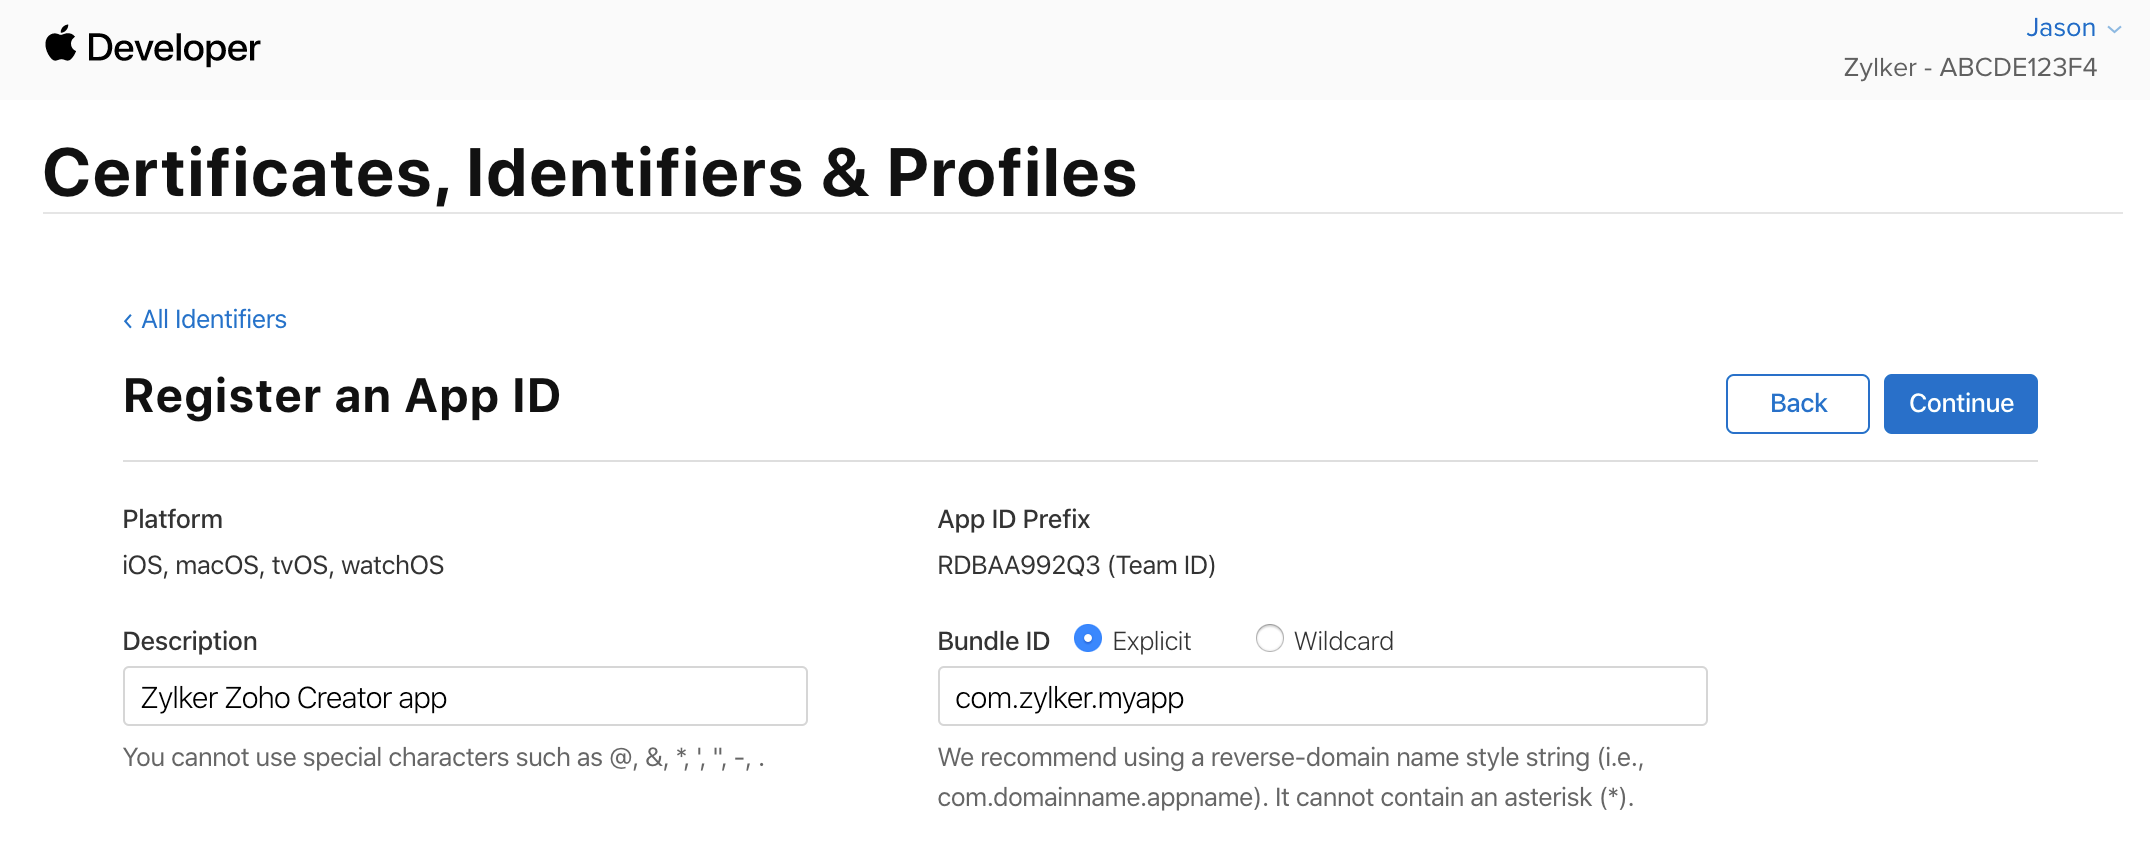Click the Certificates, Identifiers & Profiles heading
2150x864 pixels.
[590, 171]
